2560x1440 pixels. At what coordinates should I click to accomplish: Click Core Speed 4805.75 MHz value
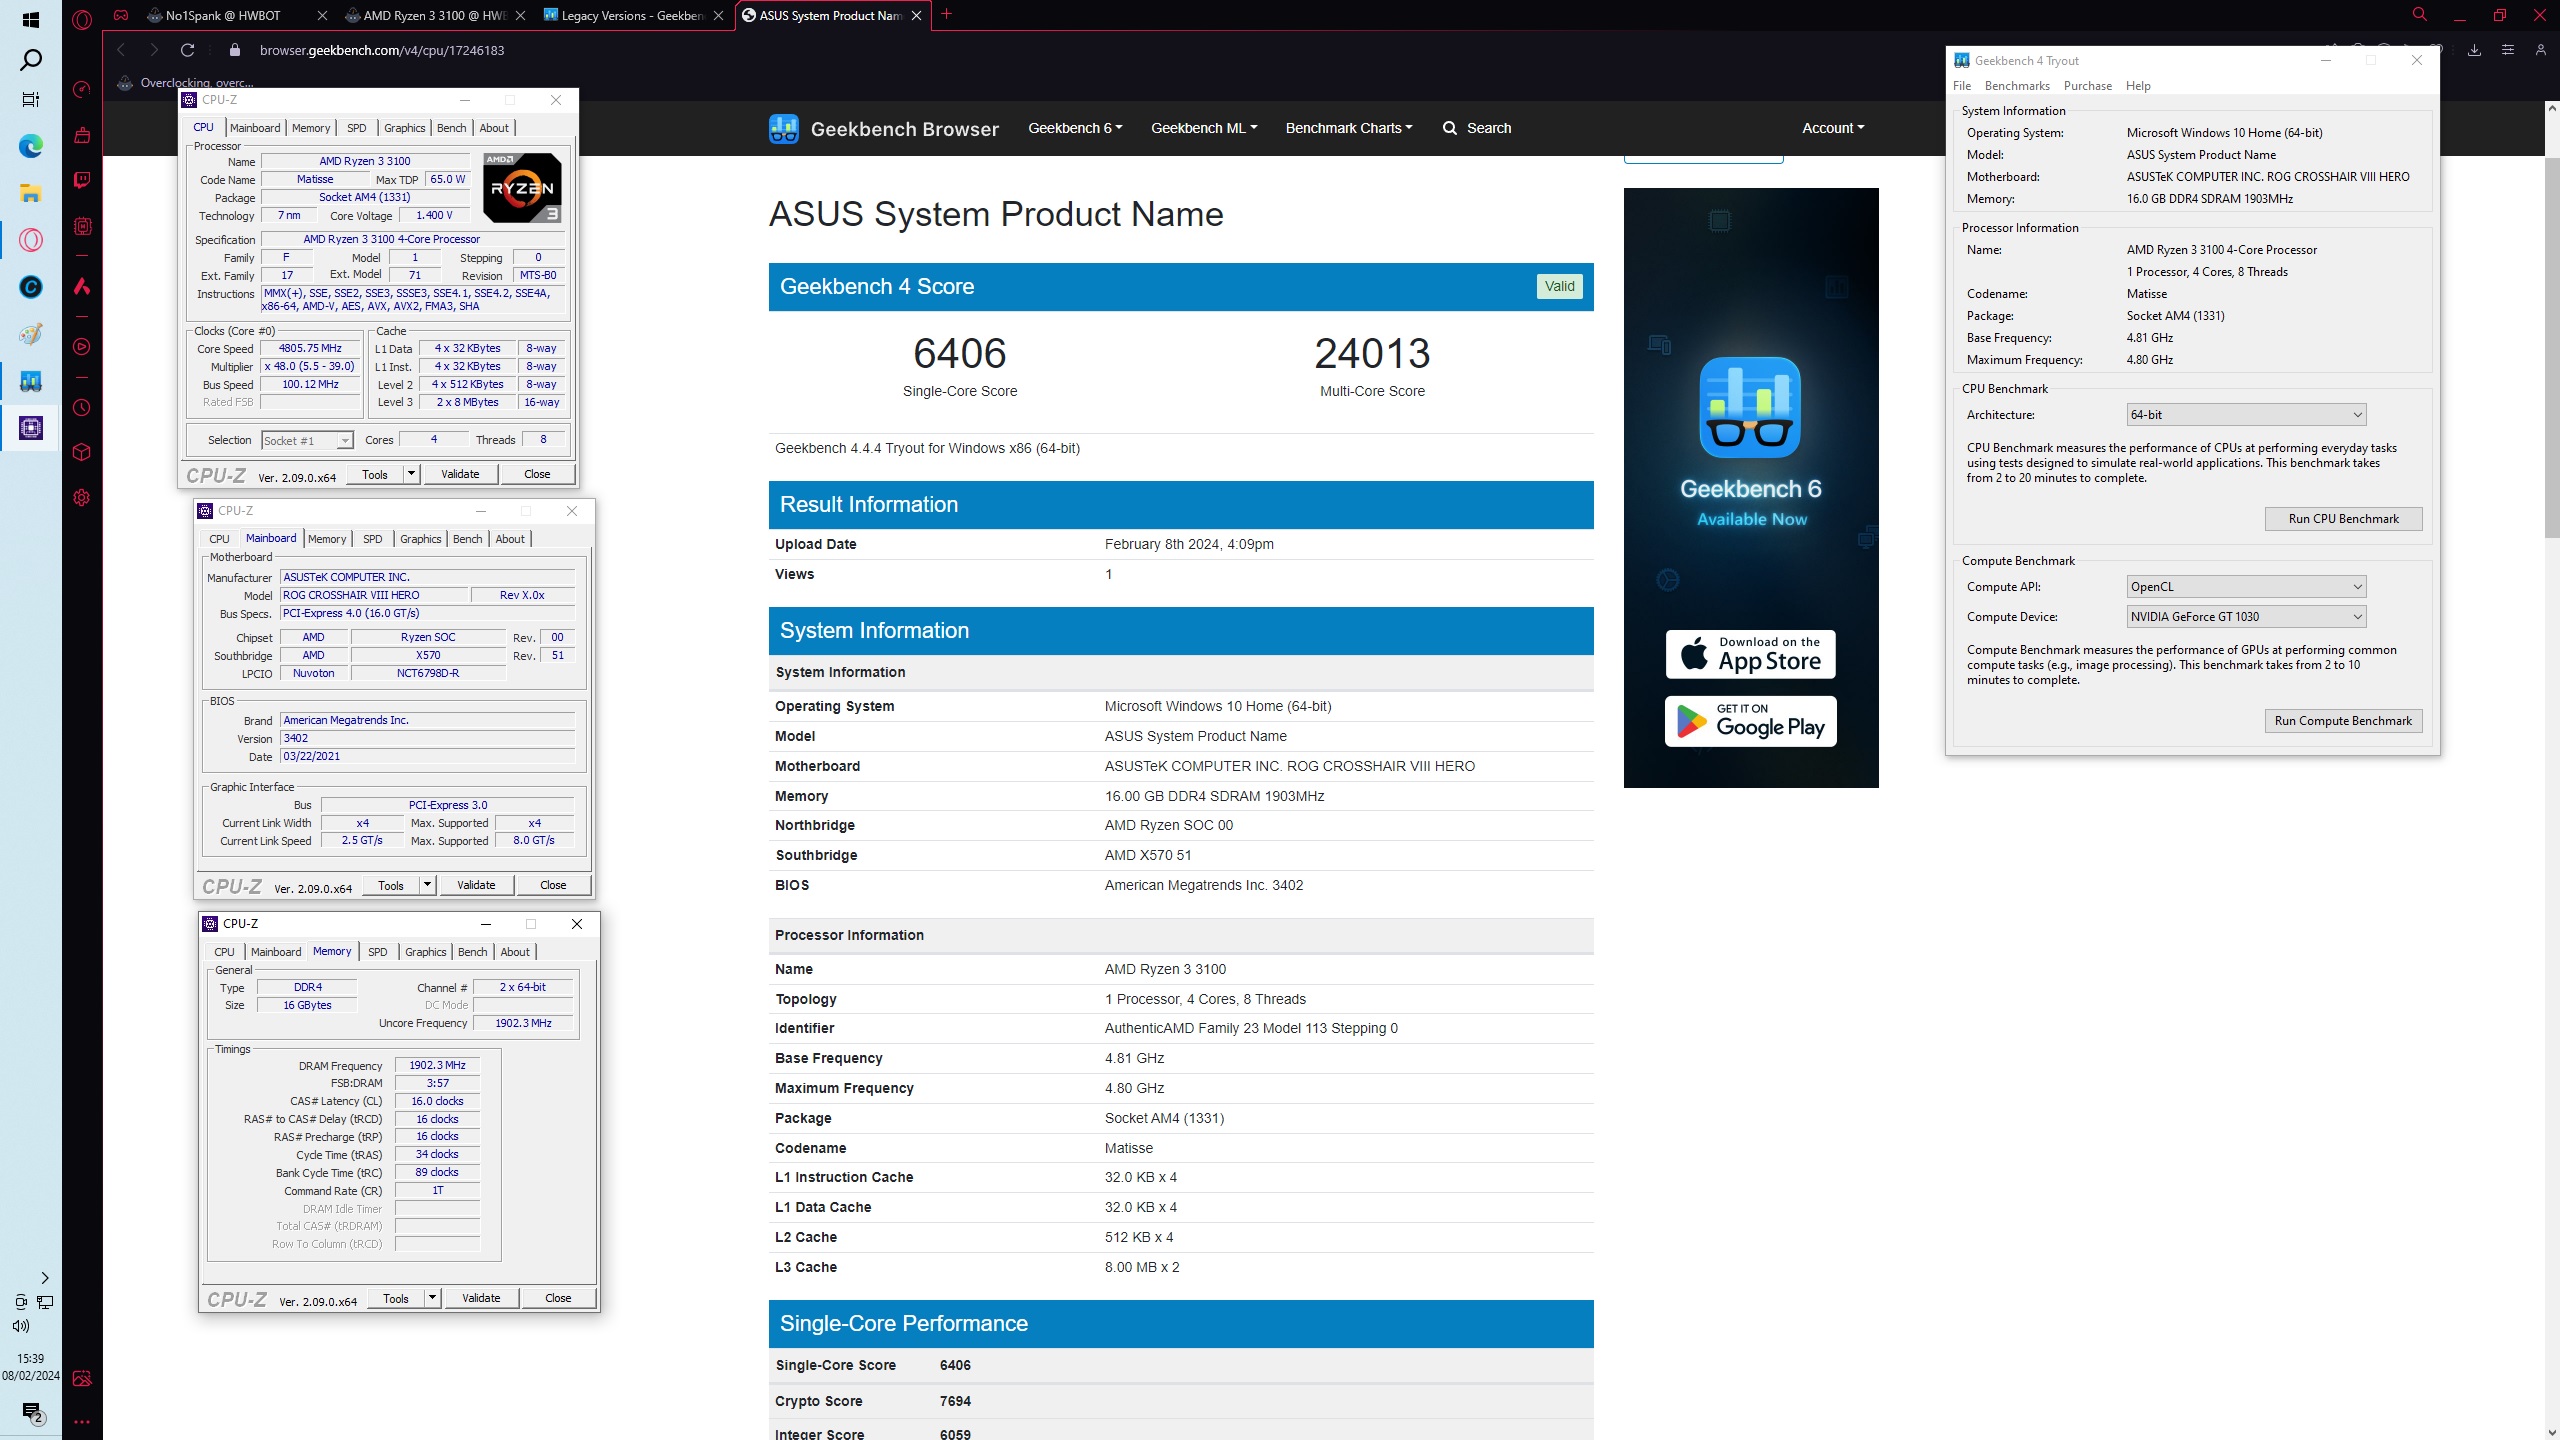click(x=310, y=349)
